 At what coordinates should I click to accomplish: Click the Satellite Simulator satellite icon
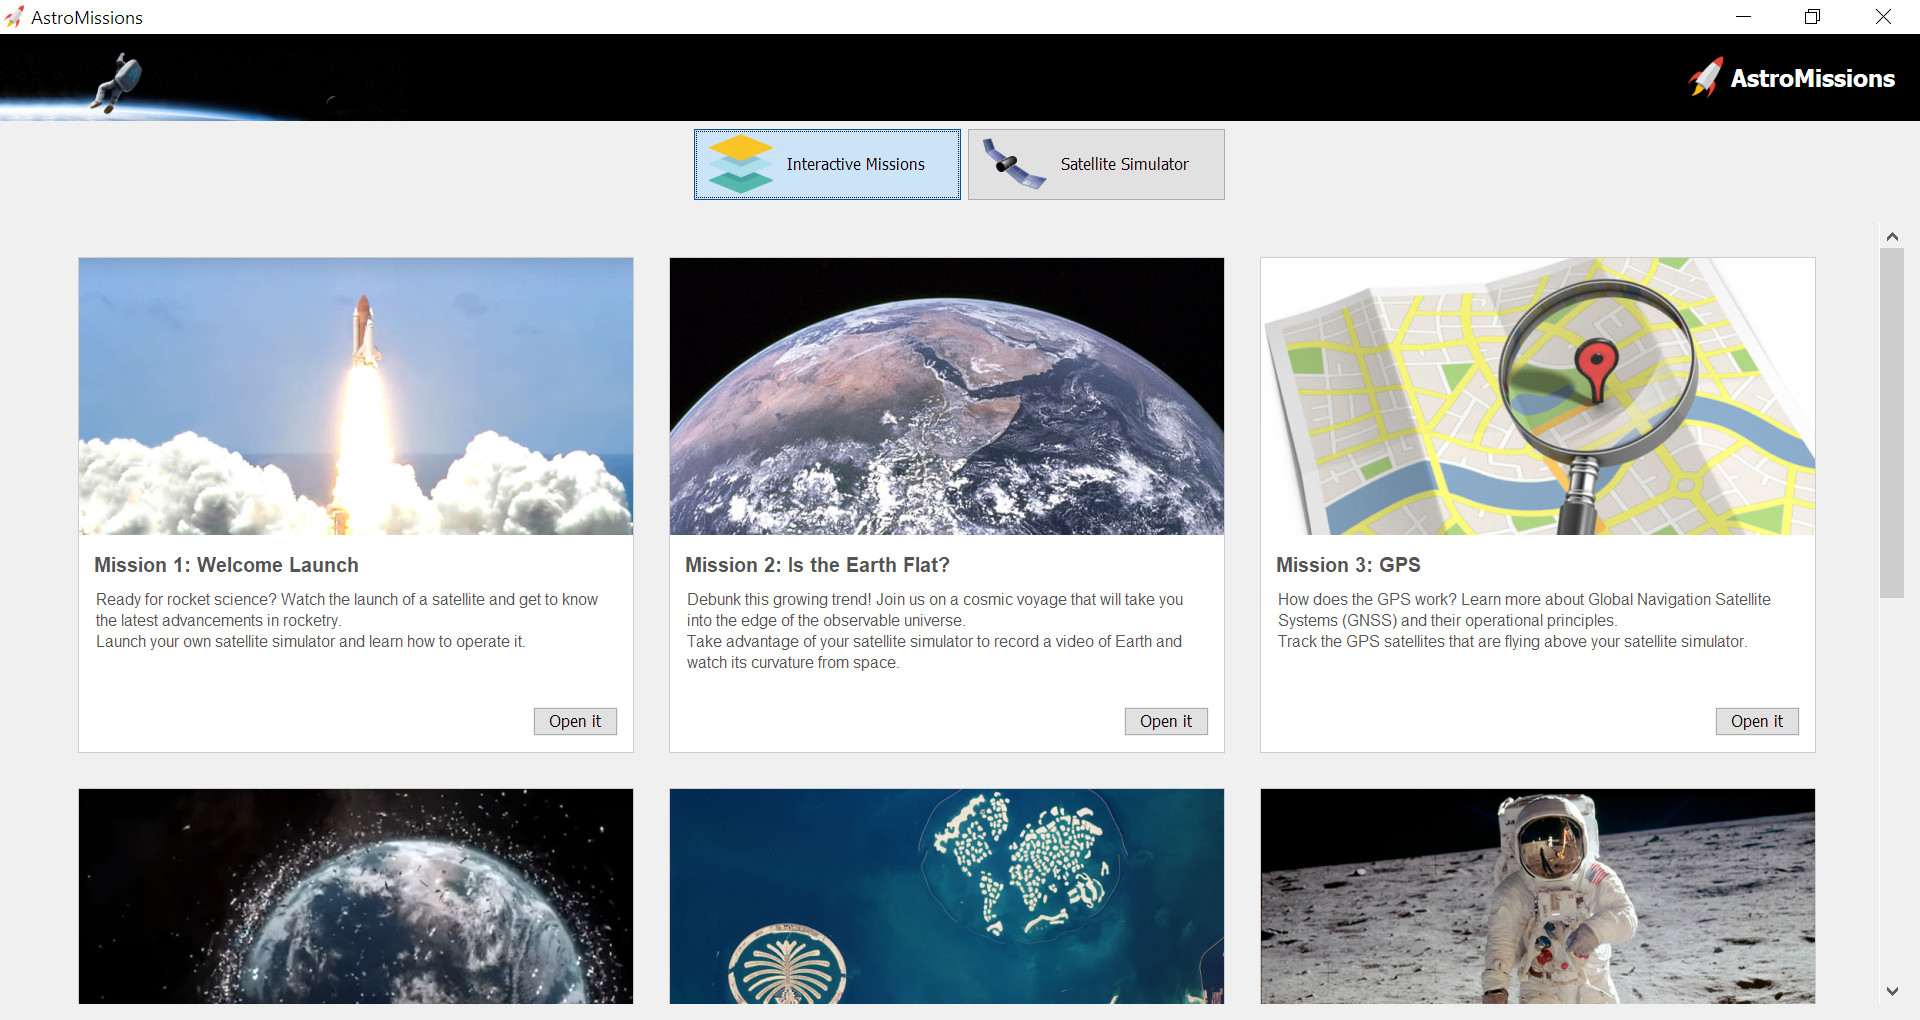click(1013, 164)
